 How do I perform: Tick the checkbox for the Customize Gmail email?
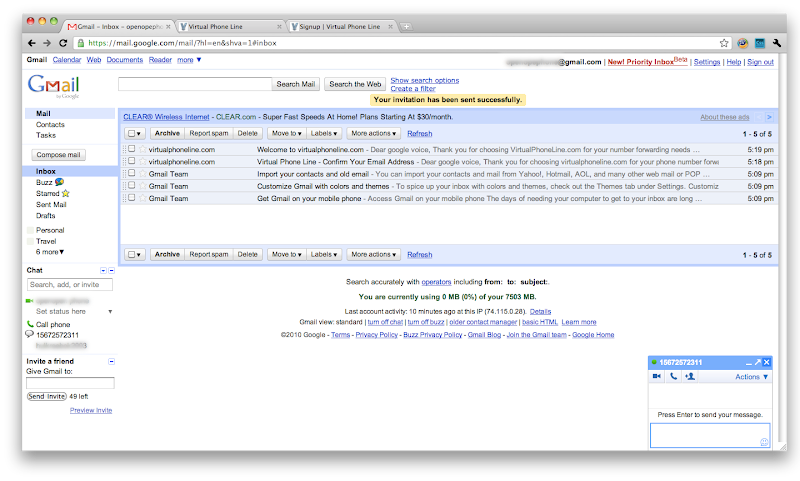pyautogui.click(x=131, y=186)
